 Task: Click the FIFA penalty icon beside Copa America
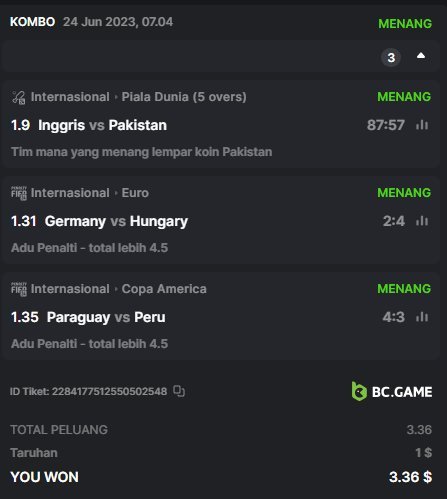19,289
